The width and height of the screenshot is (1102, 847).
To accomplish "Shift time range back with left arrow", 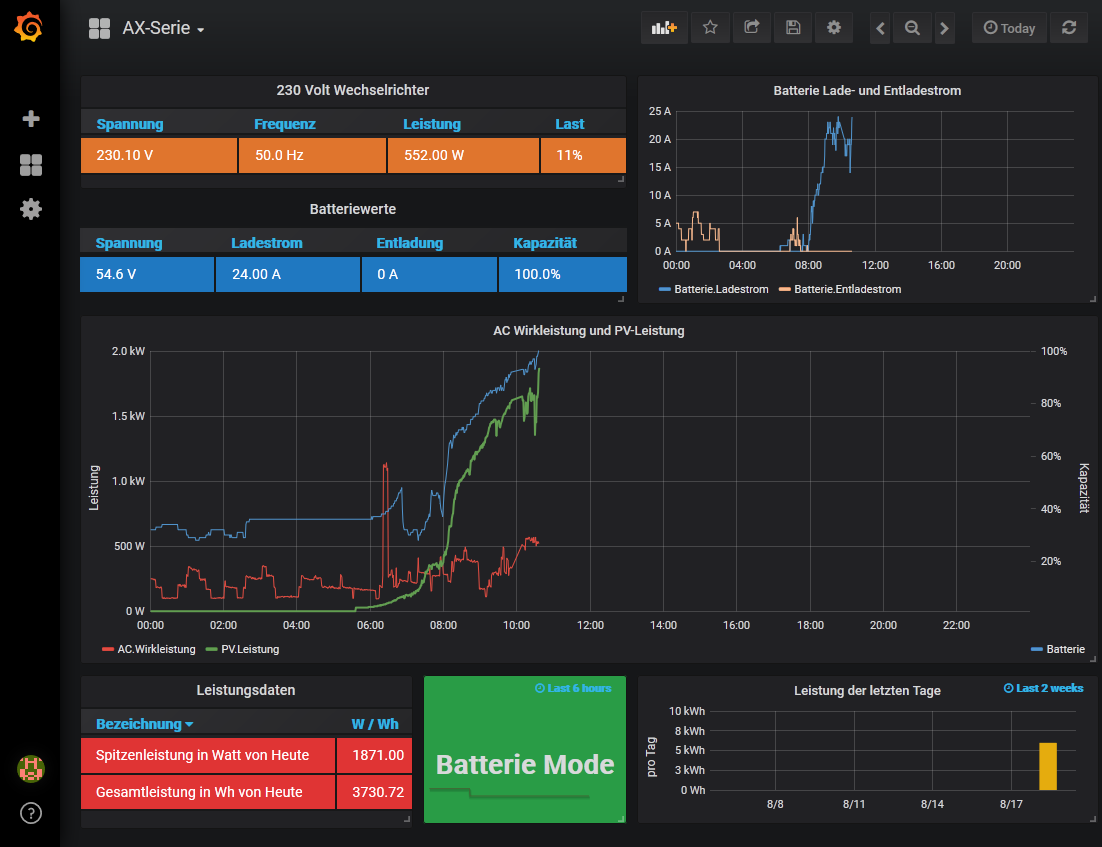I will coord(880,28).
